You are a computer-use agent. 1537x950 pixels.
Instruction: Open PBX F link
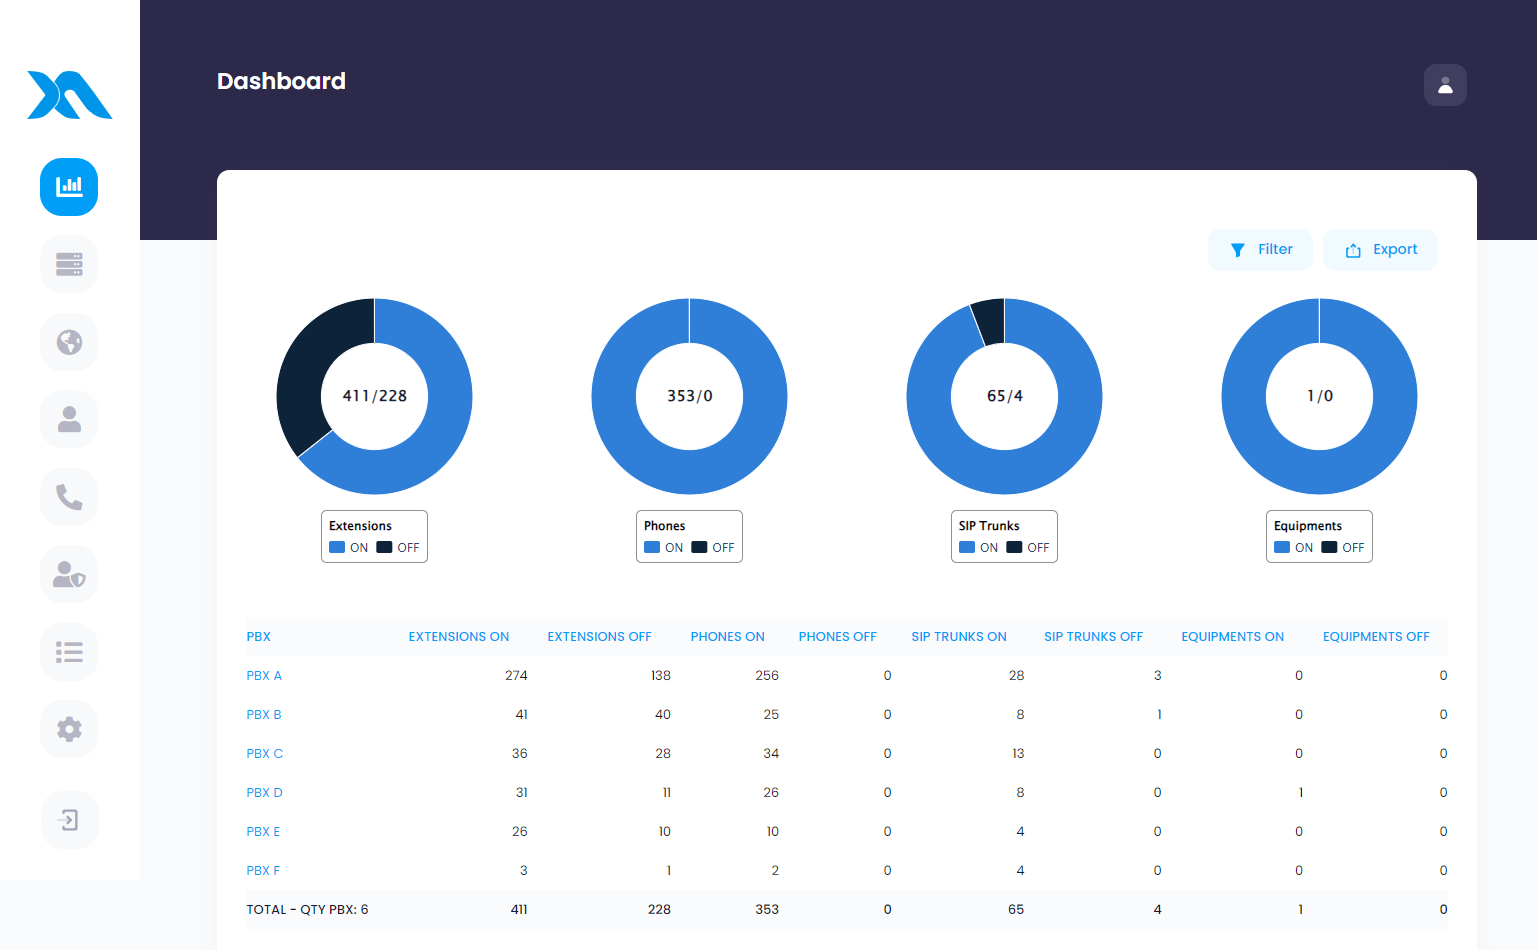(263, 871)
